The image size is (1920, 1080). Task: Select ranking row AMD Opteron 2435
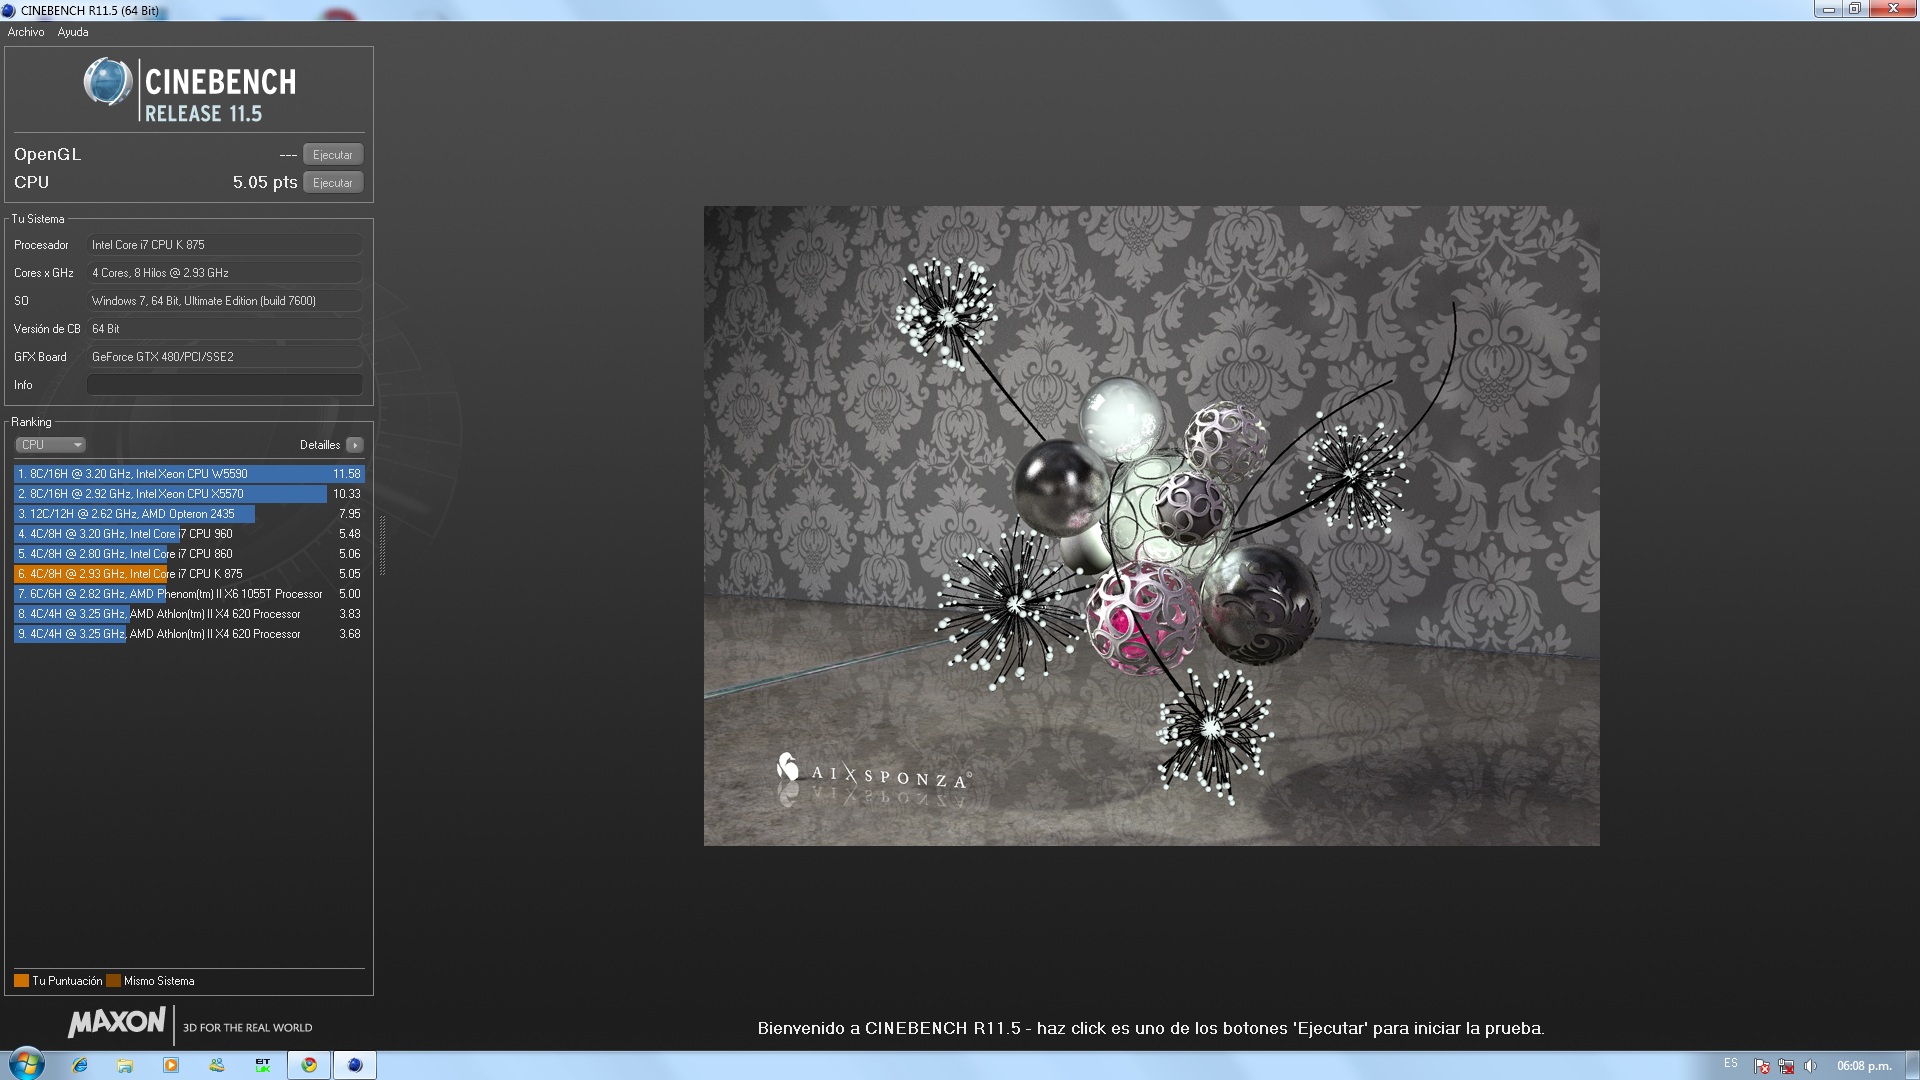pos(189,514)
